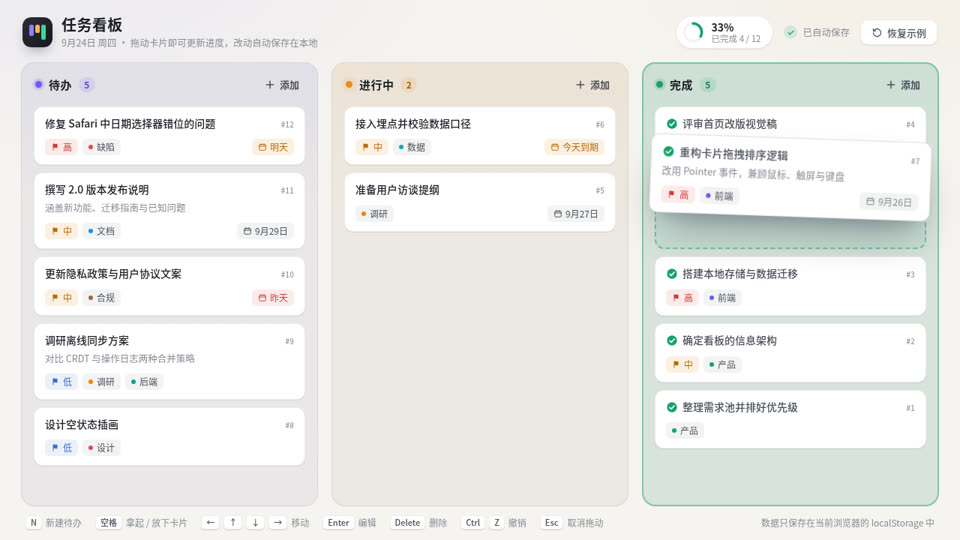Click the 进行中 count badge 2
Viewport: 960px width, 540px height.
(x=408, y=85)
